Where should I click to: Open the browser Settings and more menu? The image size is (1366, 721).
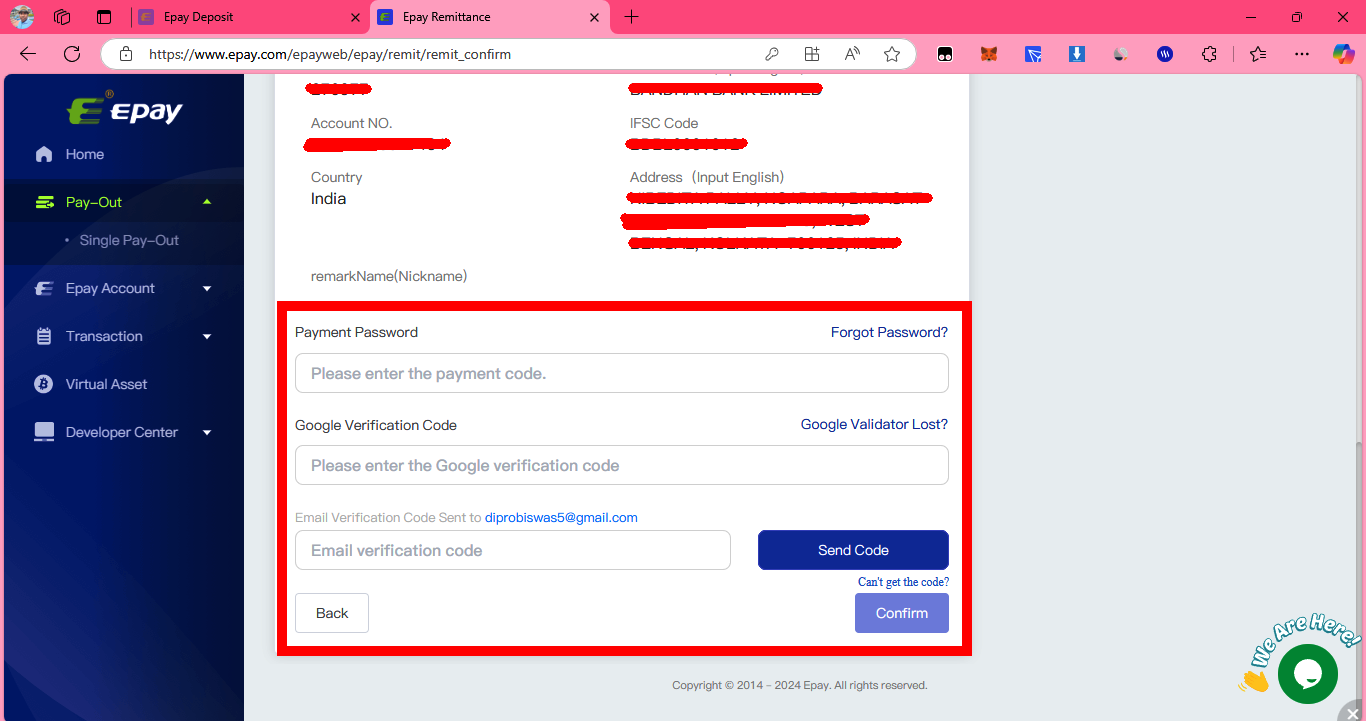coord(1301,54)
